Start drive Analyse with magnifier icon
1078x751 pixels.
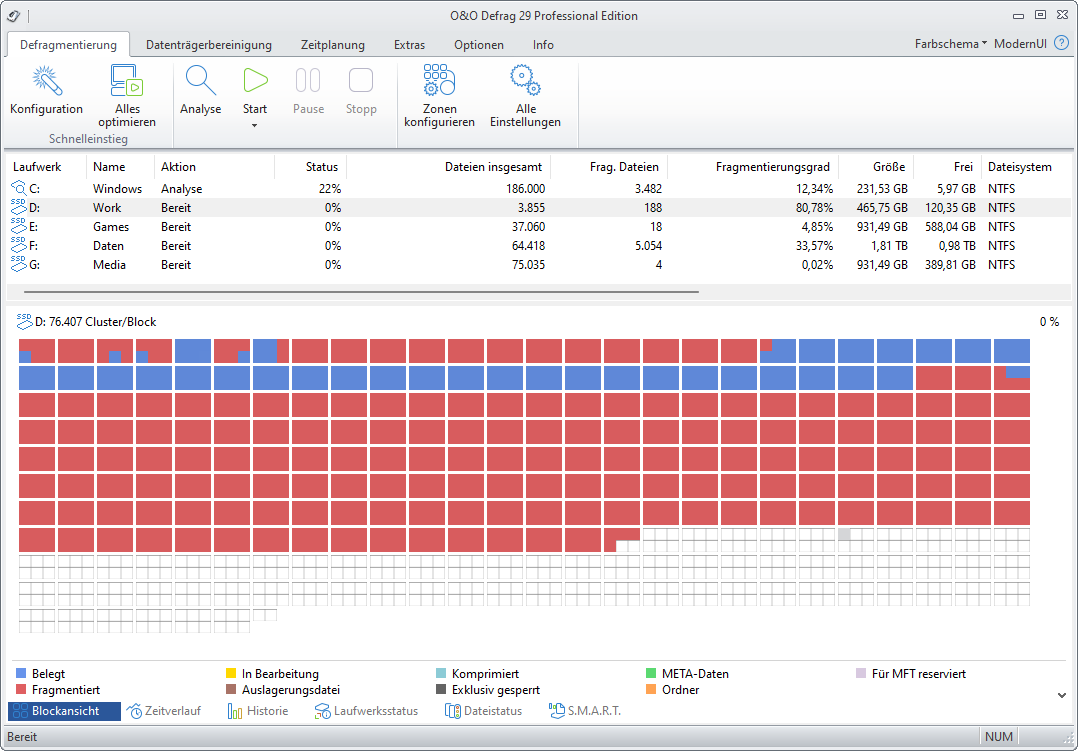coord(200,82)
